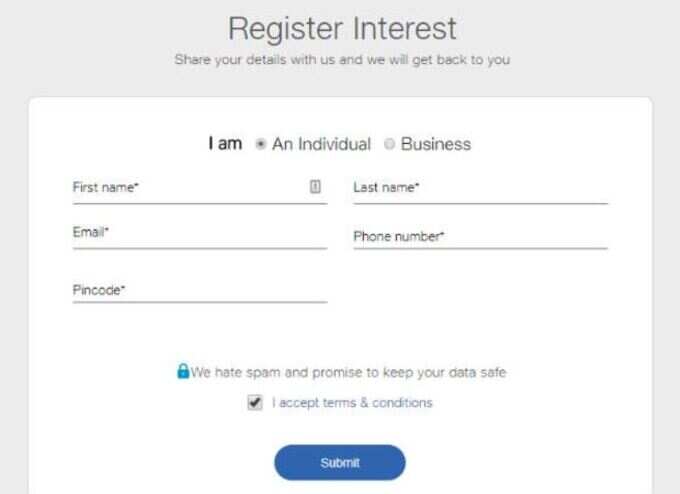Select the Business radio button
The height and width of the screenshot is (494, 680).
click(389, 144)
